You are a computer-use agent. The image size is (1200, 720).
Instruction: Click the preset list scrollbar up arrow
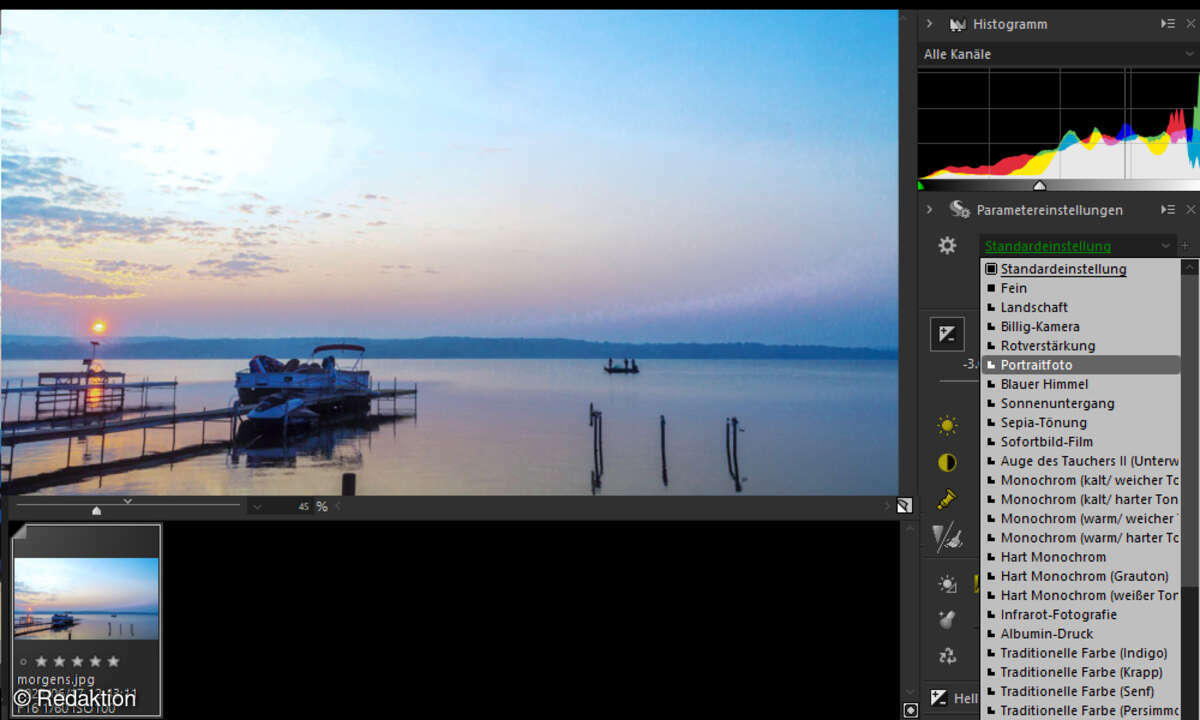click(x=1189, y=268)
